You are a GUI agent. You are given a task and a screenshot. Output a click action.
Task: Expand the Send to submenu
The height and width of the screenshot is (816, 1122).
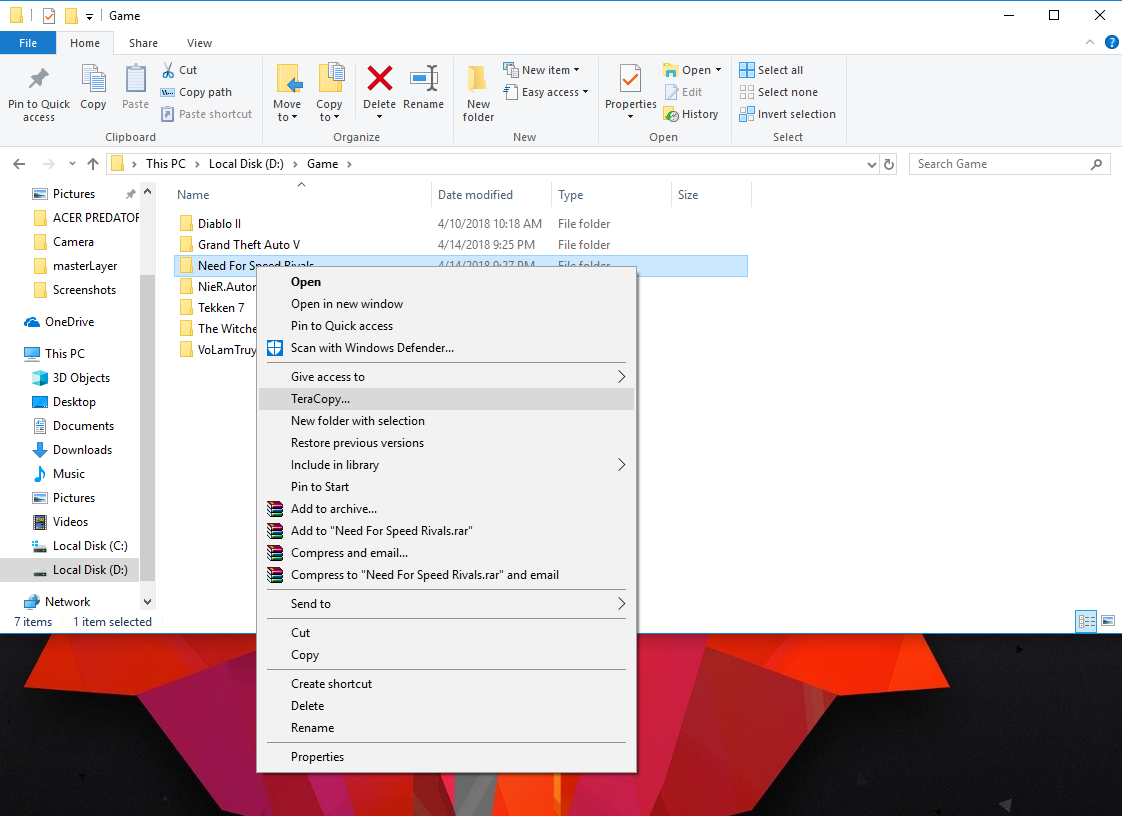[621, 603]
